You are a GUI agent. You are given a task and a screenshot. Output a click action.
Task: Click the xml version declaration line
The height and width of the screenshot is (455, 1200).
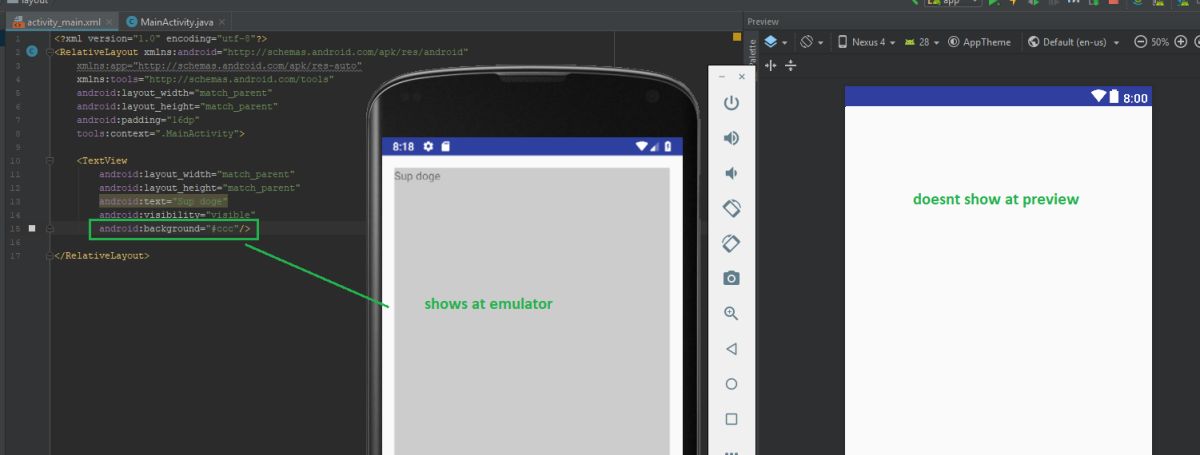coord(160,37)
